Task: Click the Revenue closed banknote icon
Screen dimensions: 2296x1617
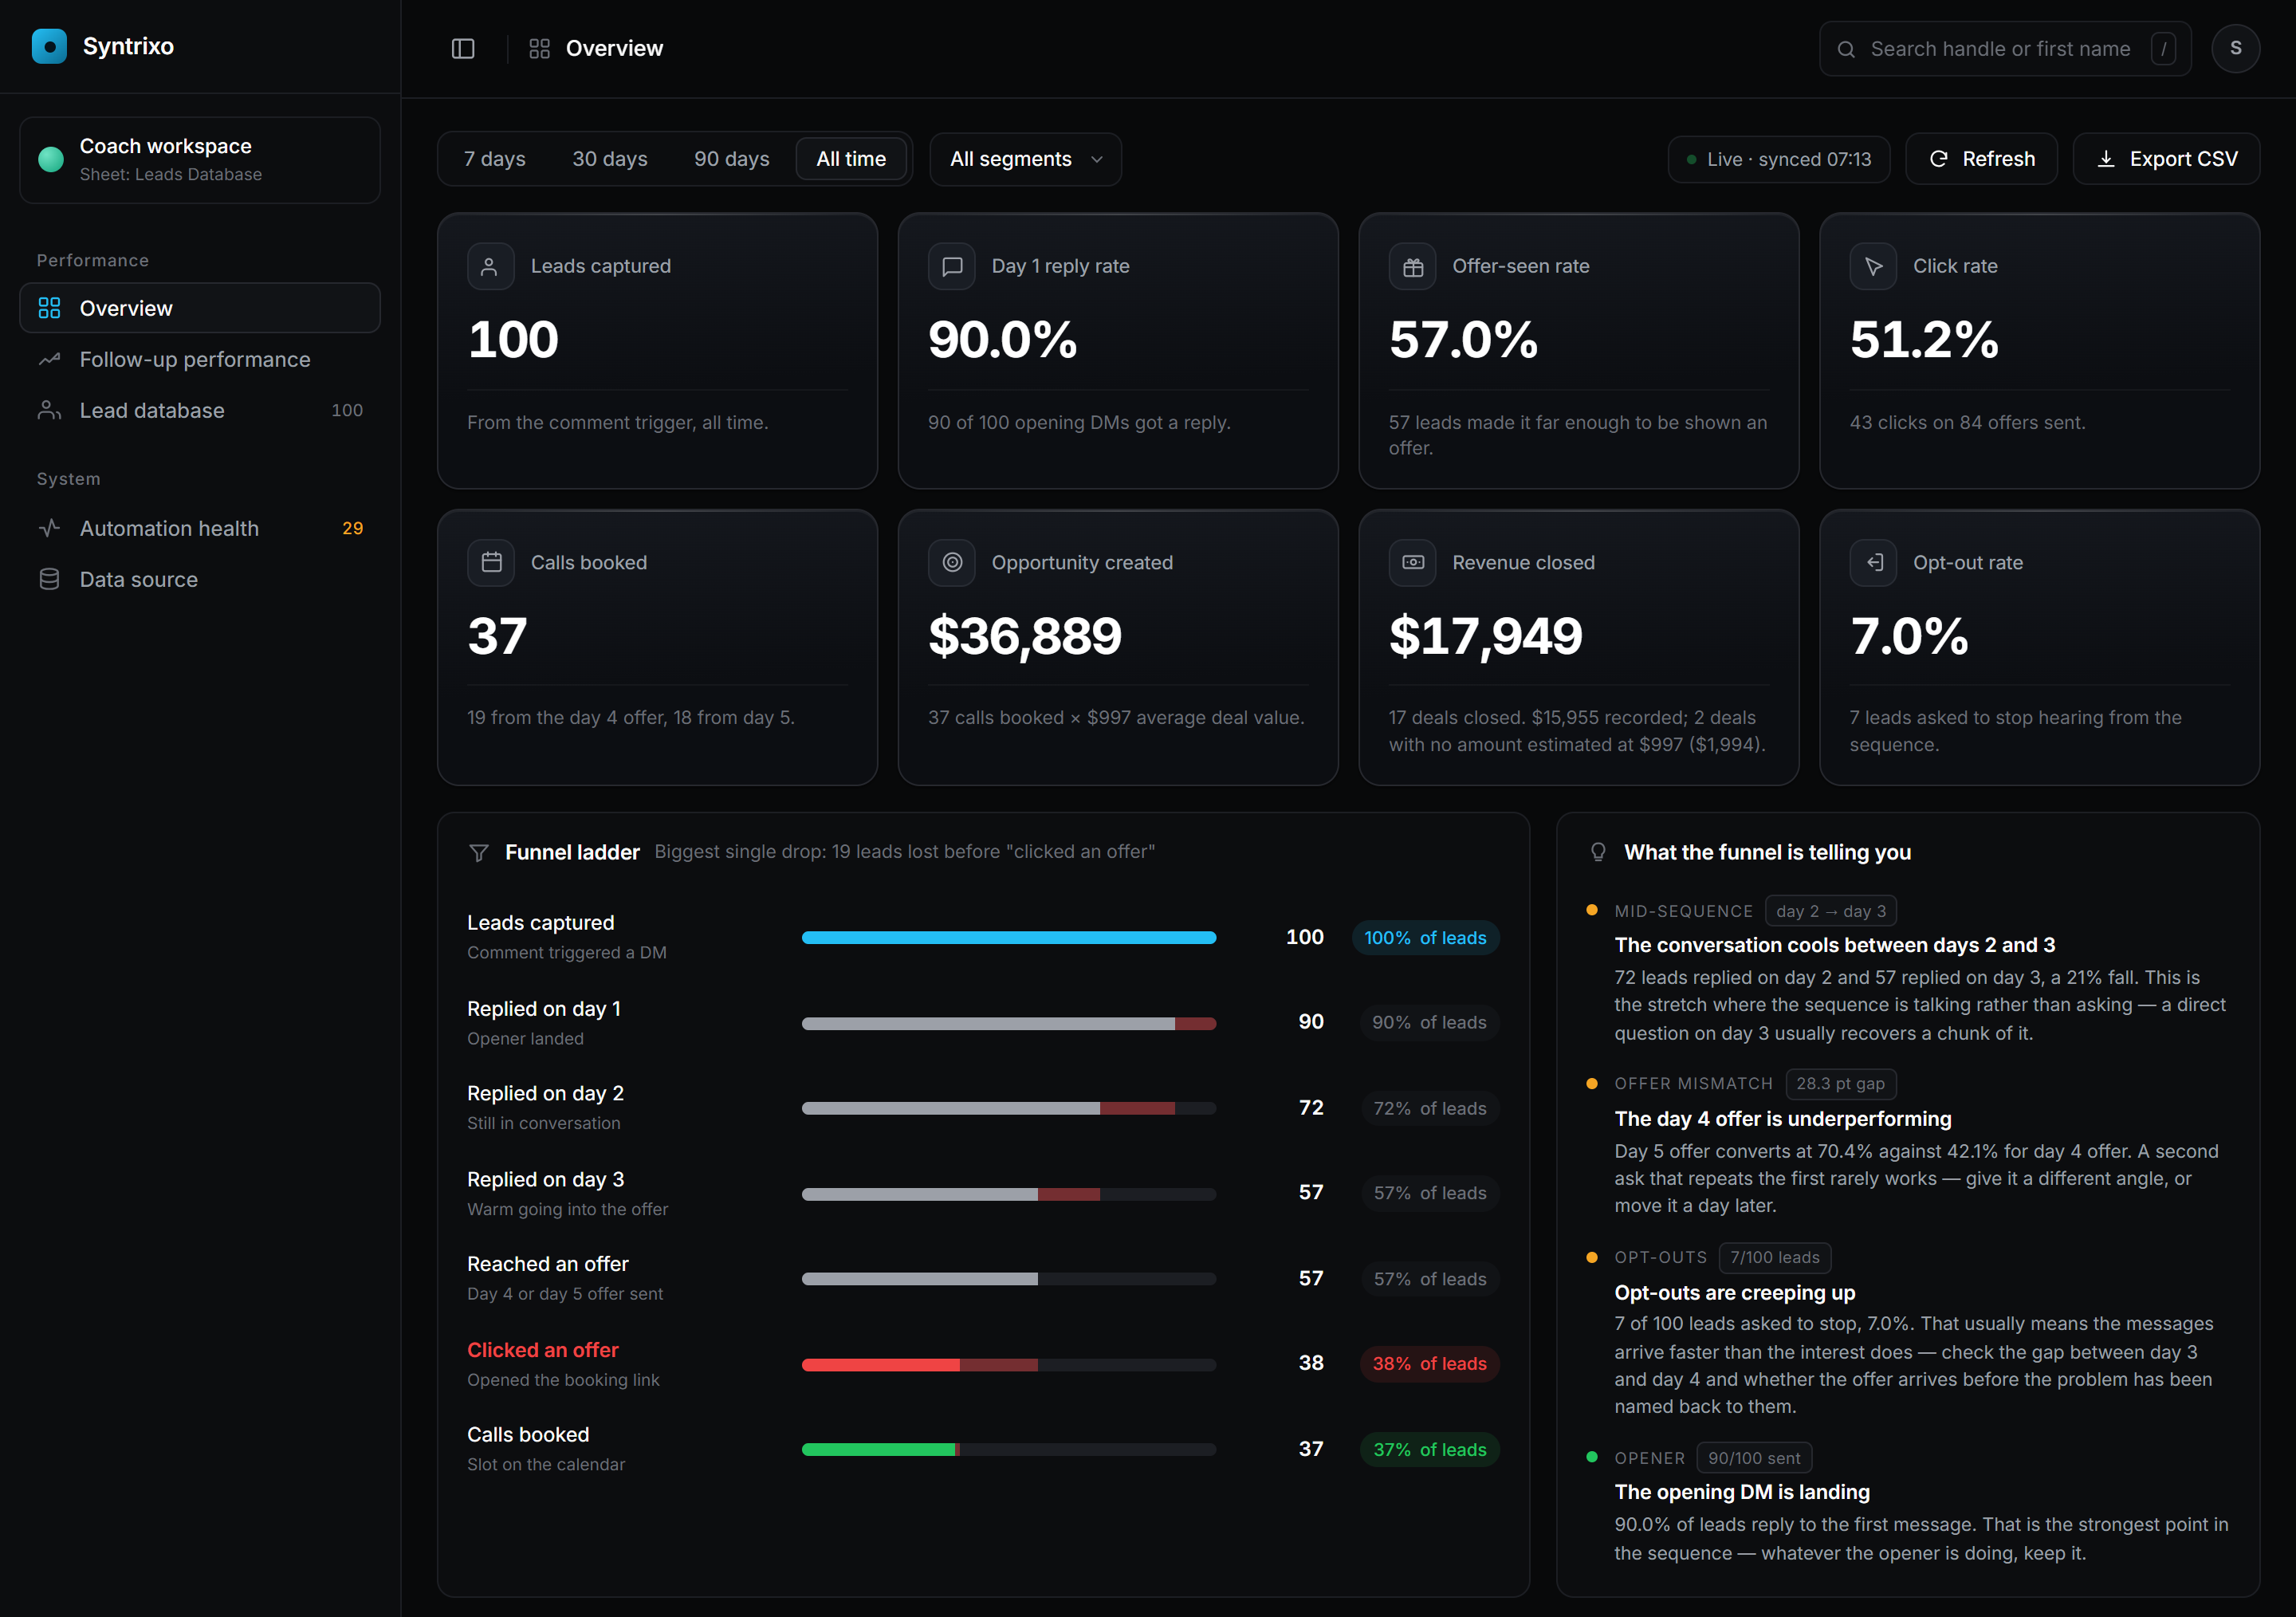Action: coord(1412,562)
